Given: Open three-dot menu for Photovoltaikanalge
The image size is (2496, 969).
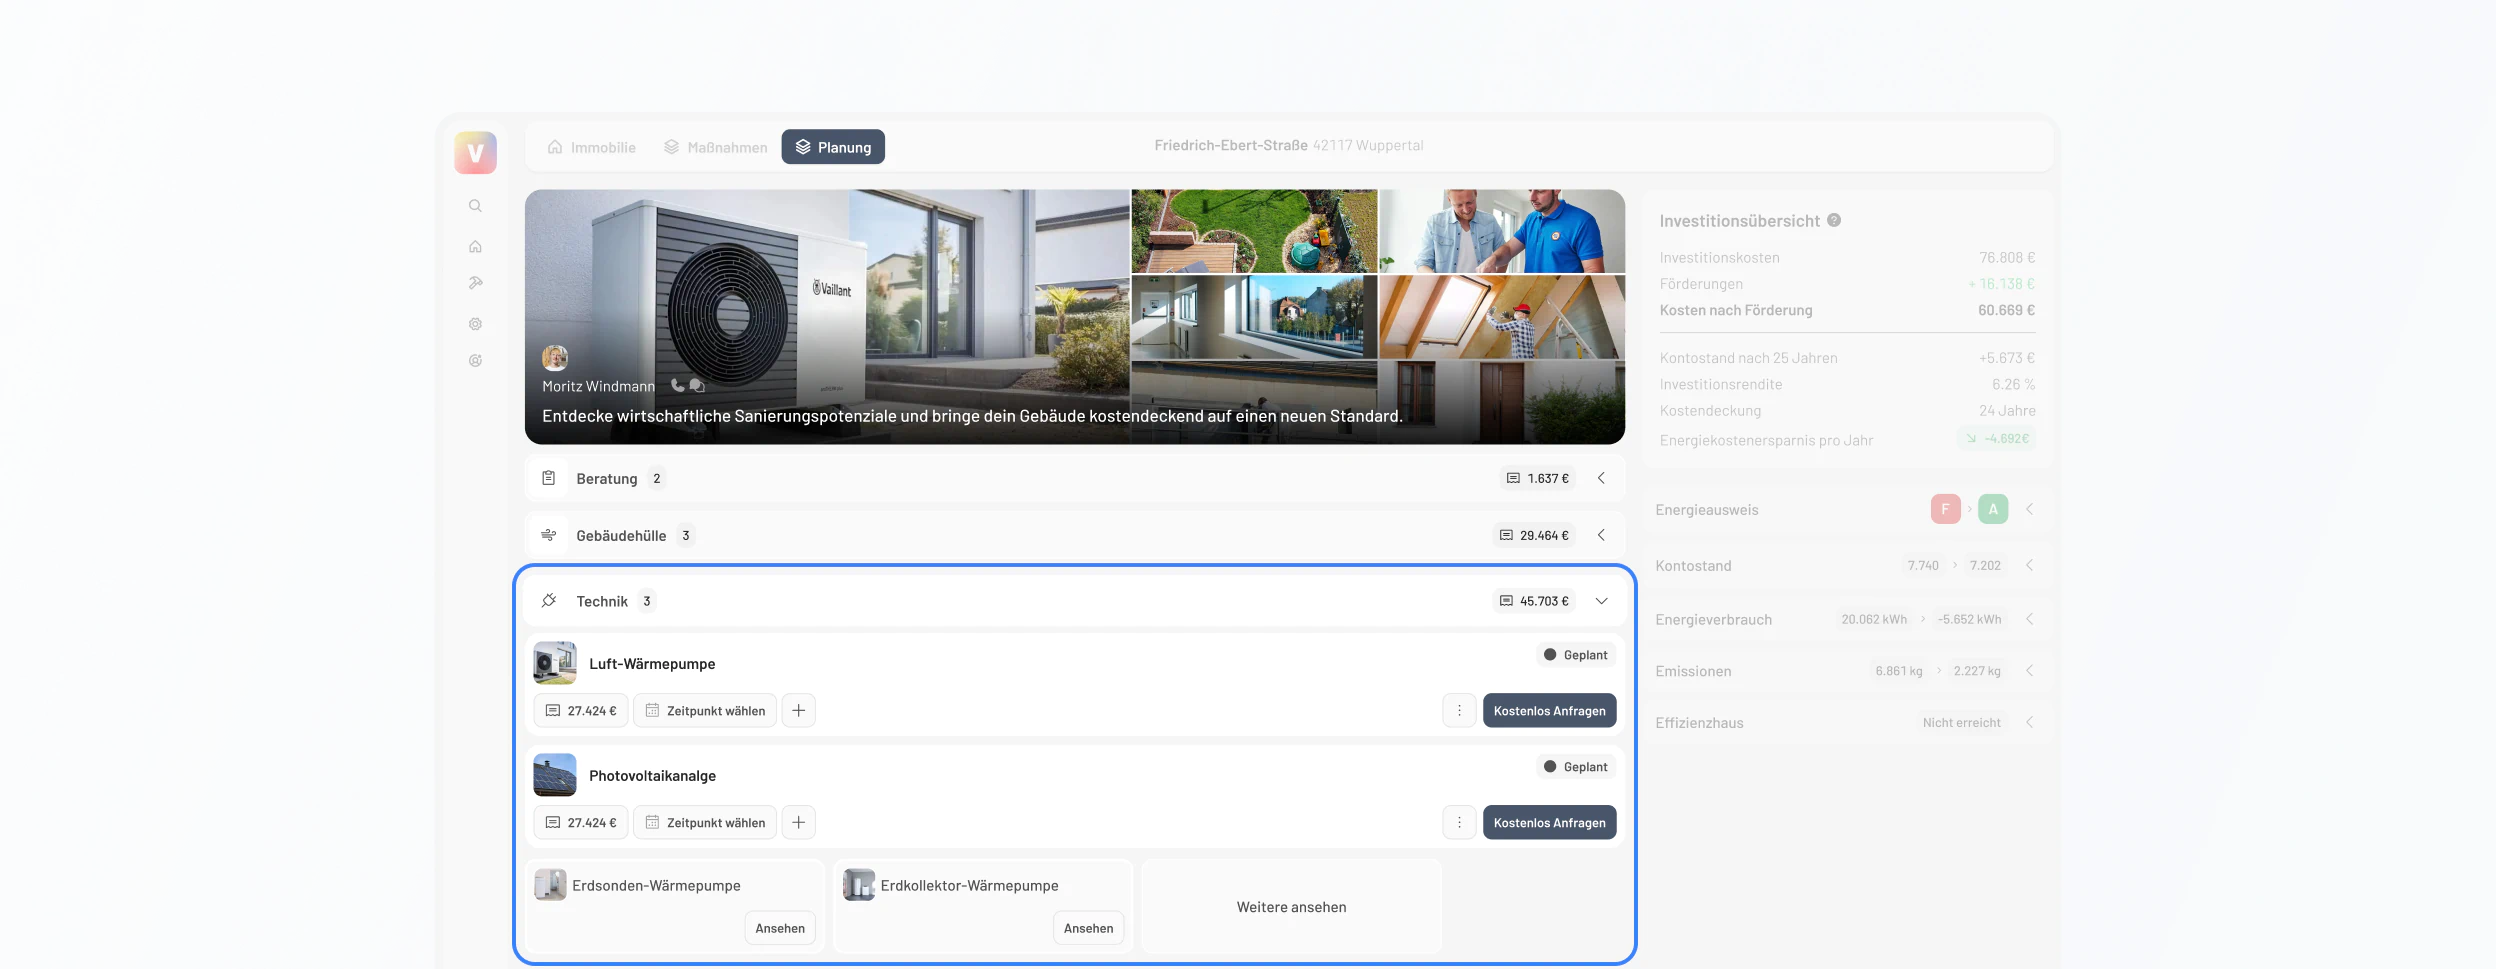Looking at the screenshot, I should pos(1459,823).
